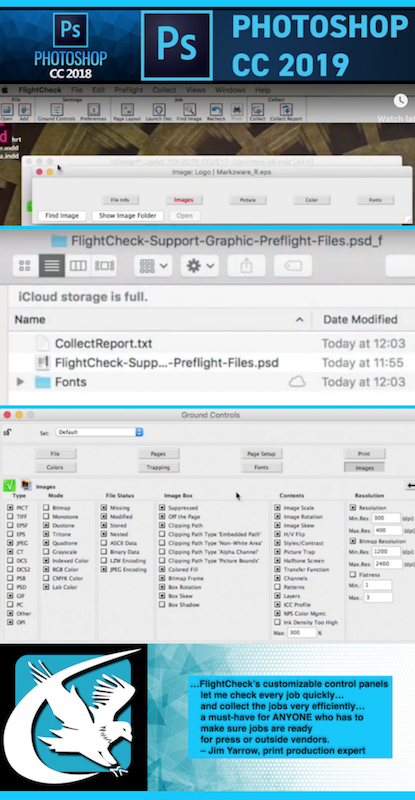This screenshot has height=800, width=415.
Task: Click the Min.Res field showing 300
Action: [387, 518]
